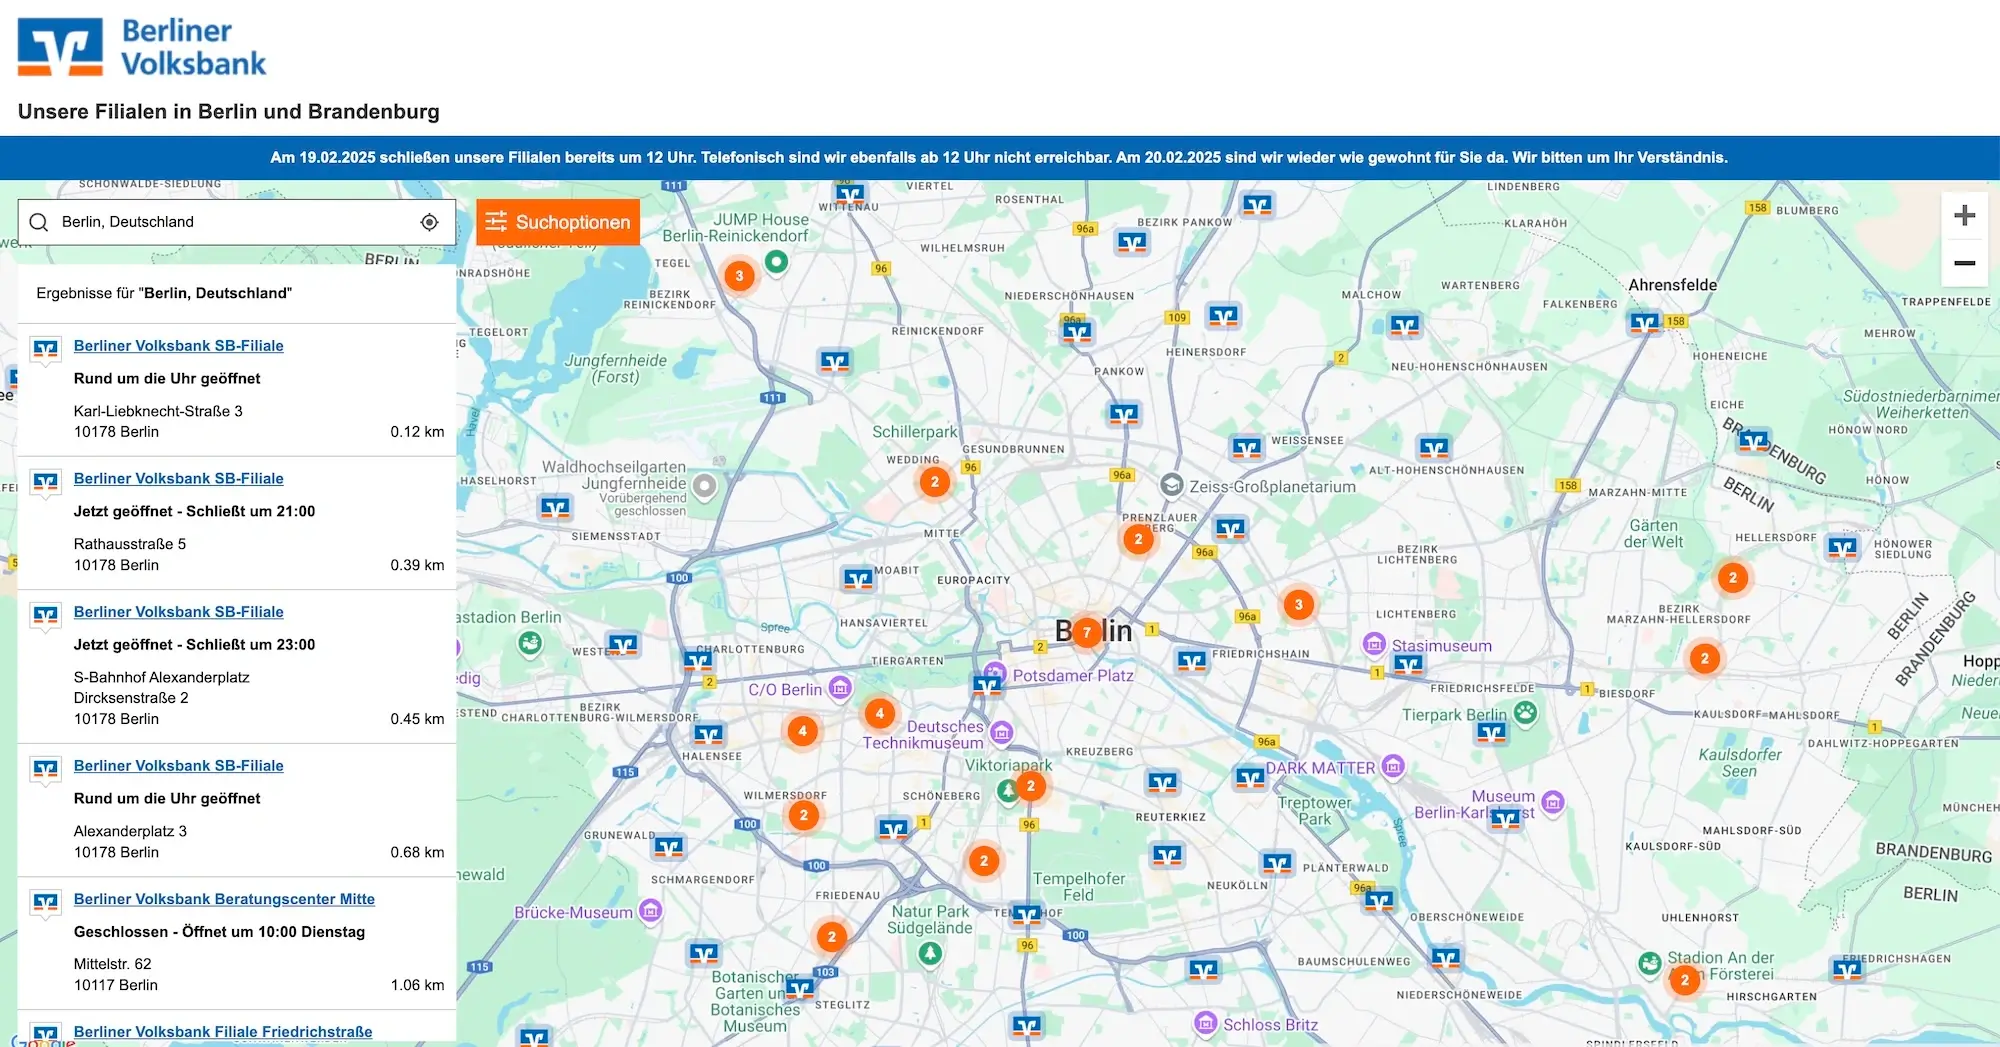The height and width of the screenshot is (1047, 2000).
Task: Click Stasimuseum map pin
Action: [1375, 644]
